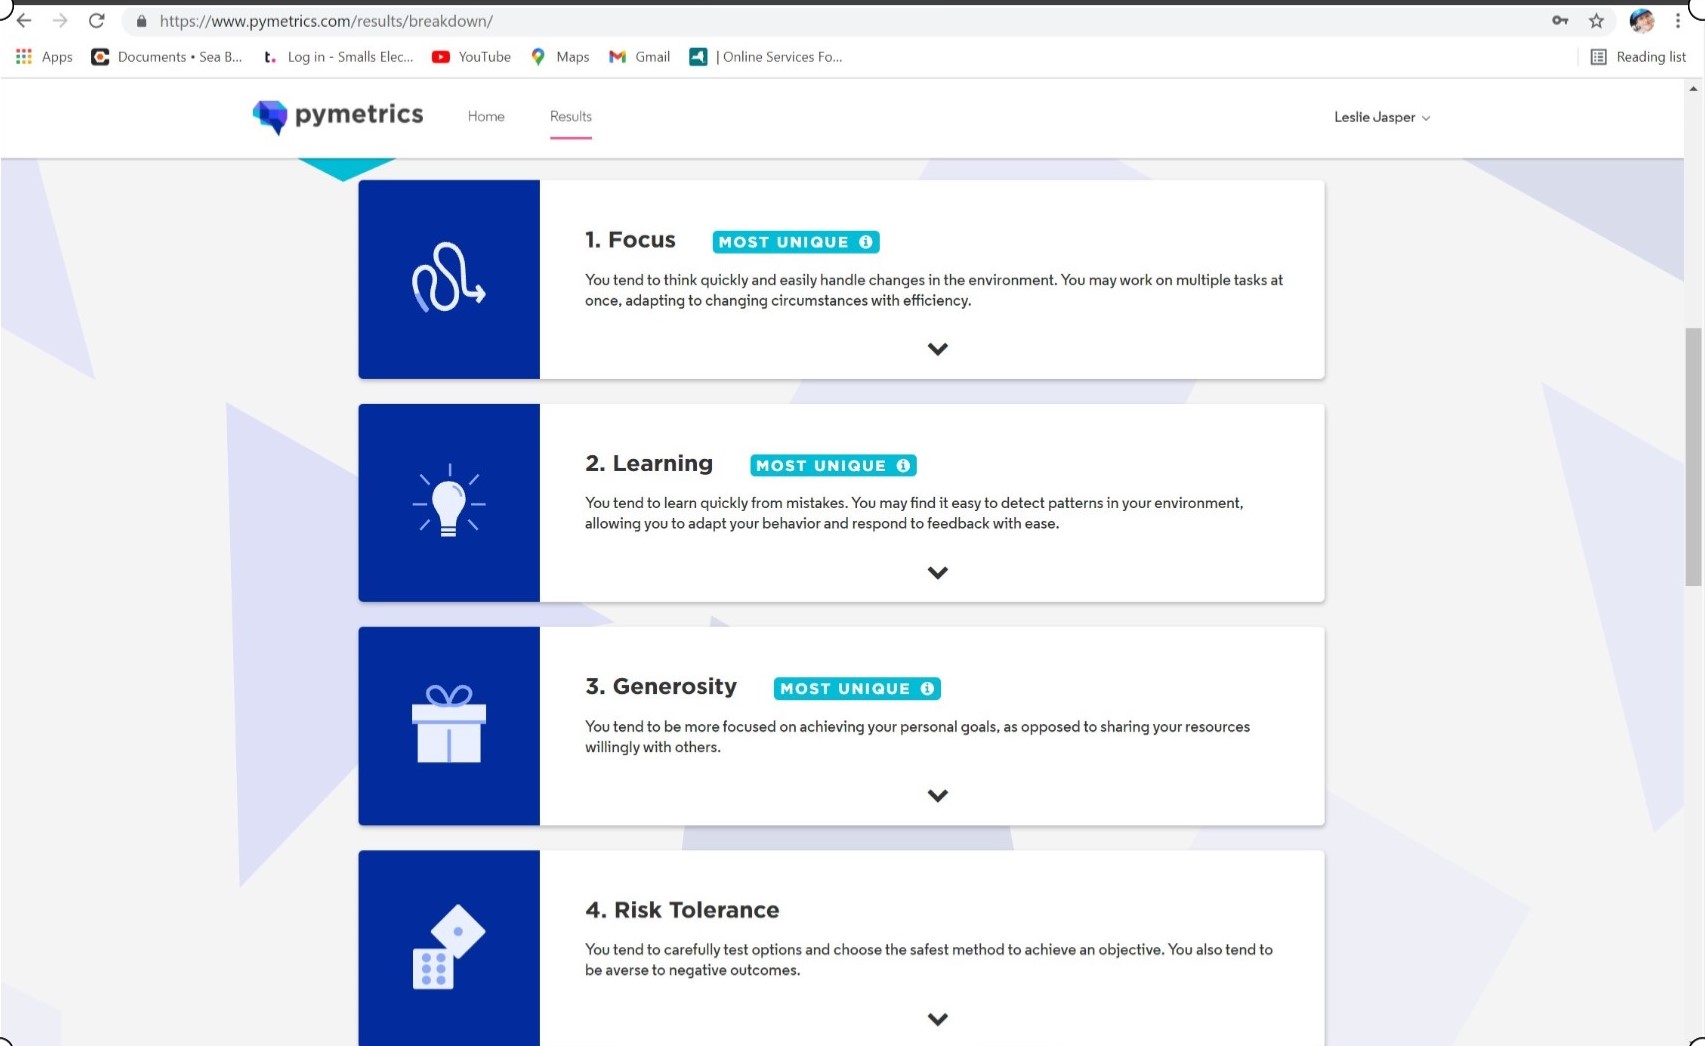Expand the Risk Tolerance details
This screenshot has width=1705, height=1046.
pyautogui.click(x=937, y=1019)
